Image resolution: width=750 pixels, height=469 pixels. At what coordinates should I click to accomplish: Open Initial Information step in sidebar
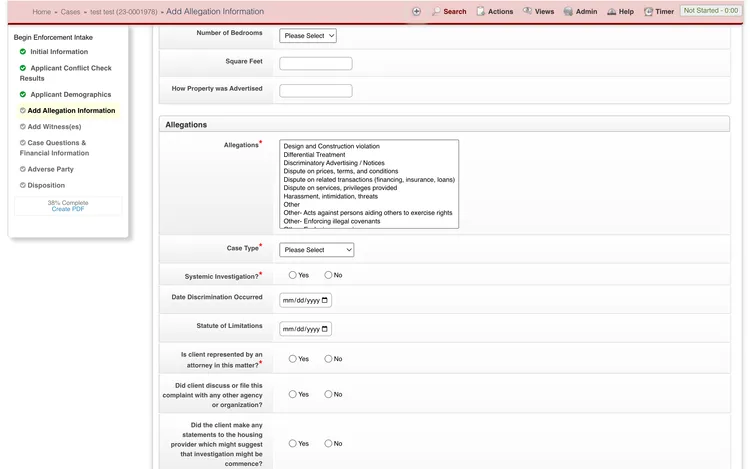(x=59, y=52)
